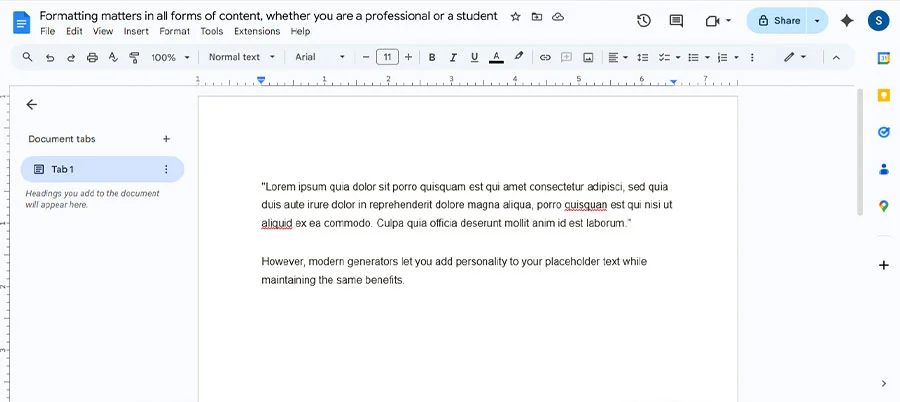Increase the font size
This screenshot has width=900, height=402.
(x=408, y=57)
